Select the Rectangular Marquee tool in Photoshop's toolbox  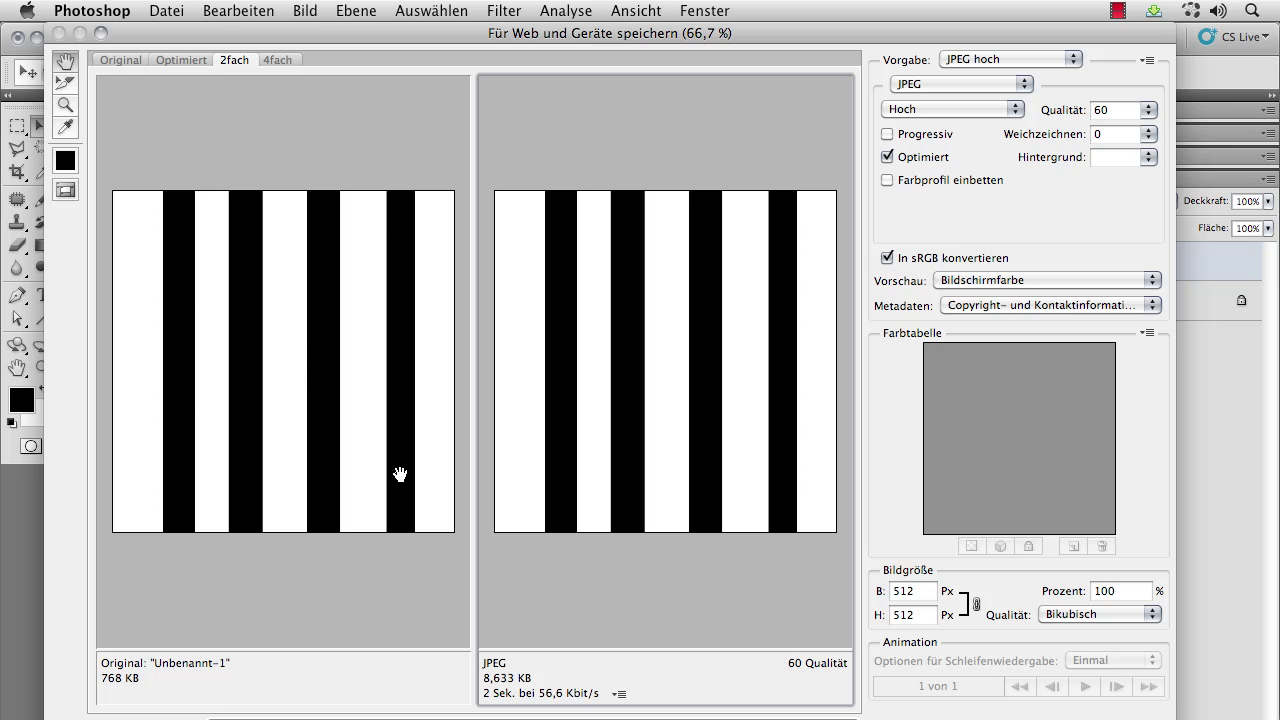click(x=17, y=126)
